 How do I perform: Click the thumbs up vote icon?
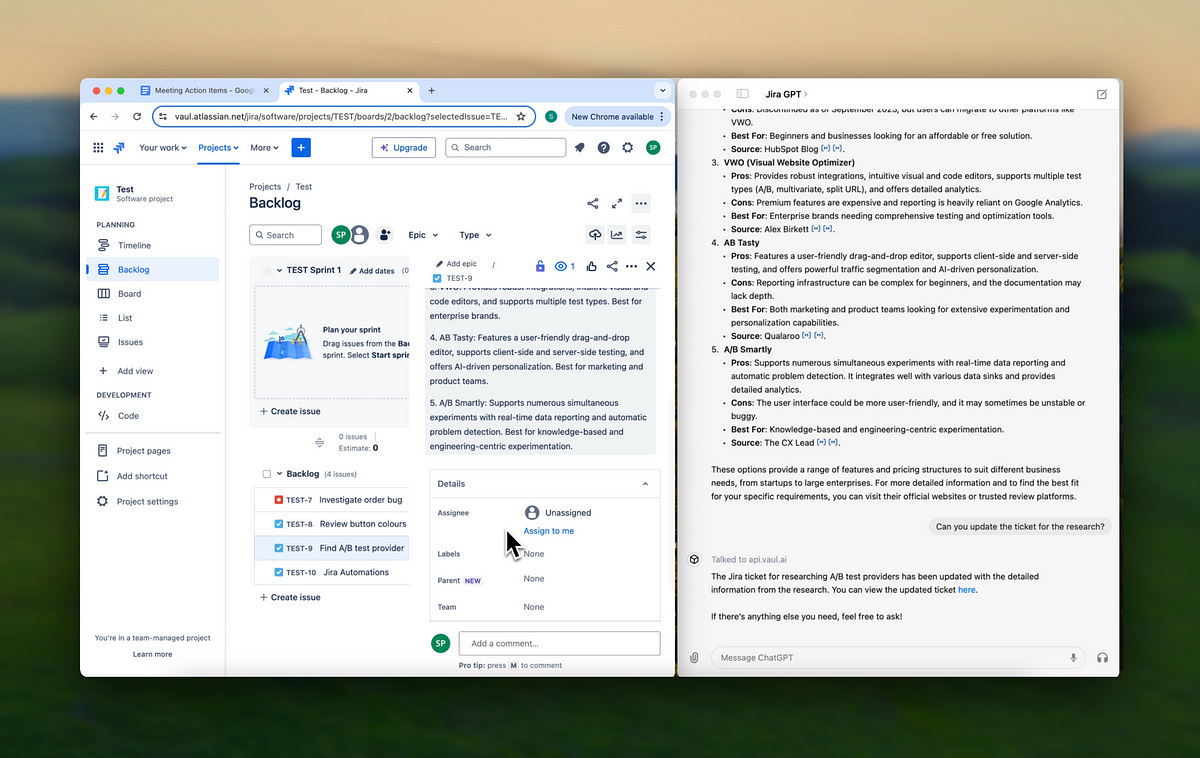[592, 266]
